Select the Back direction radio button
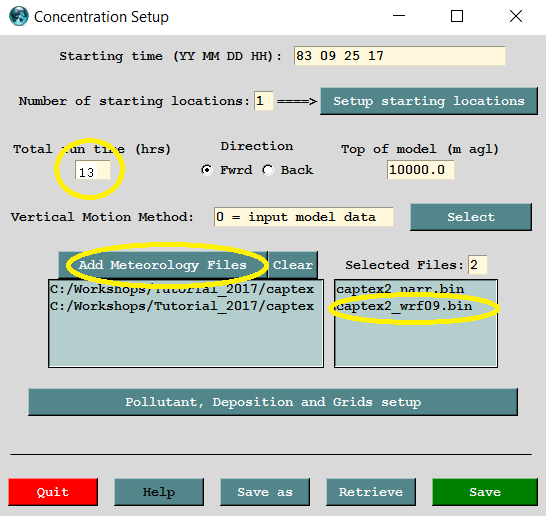546x516 pixels. (268, 170)
